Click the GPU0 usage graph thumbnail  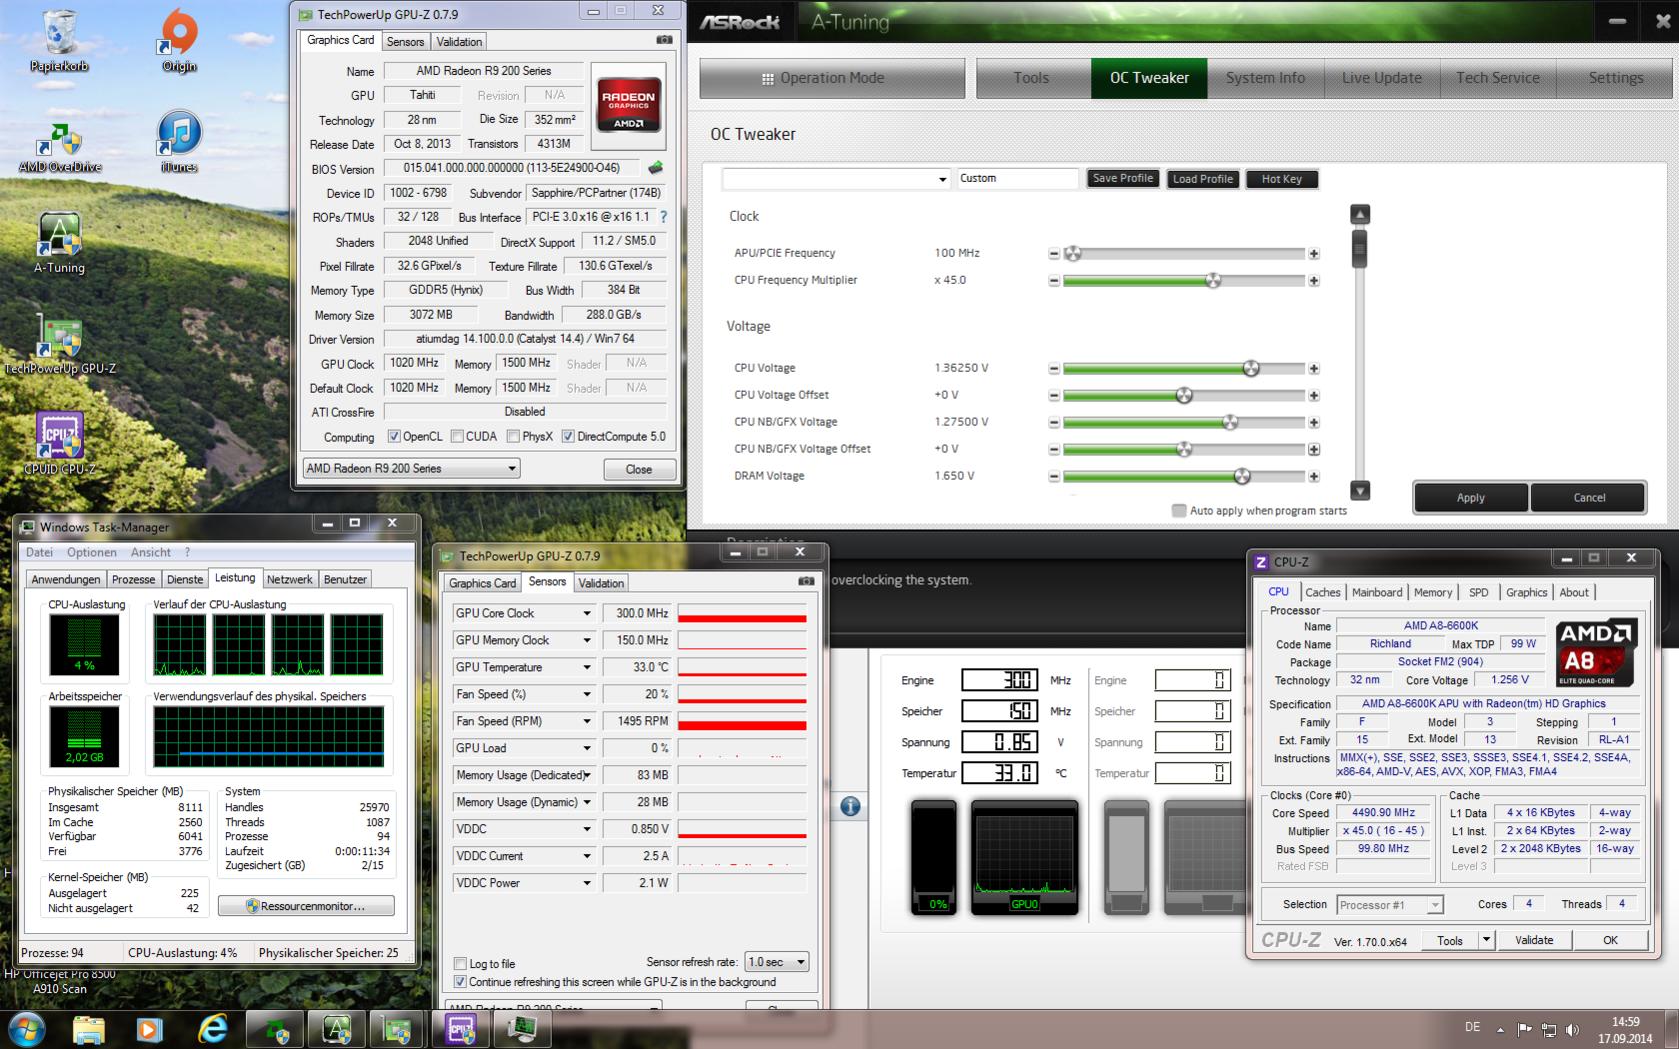click(1024, 857)
